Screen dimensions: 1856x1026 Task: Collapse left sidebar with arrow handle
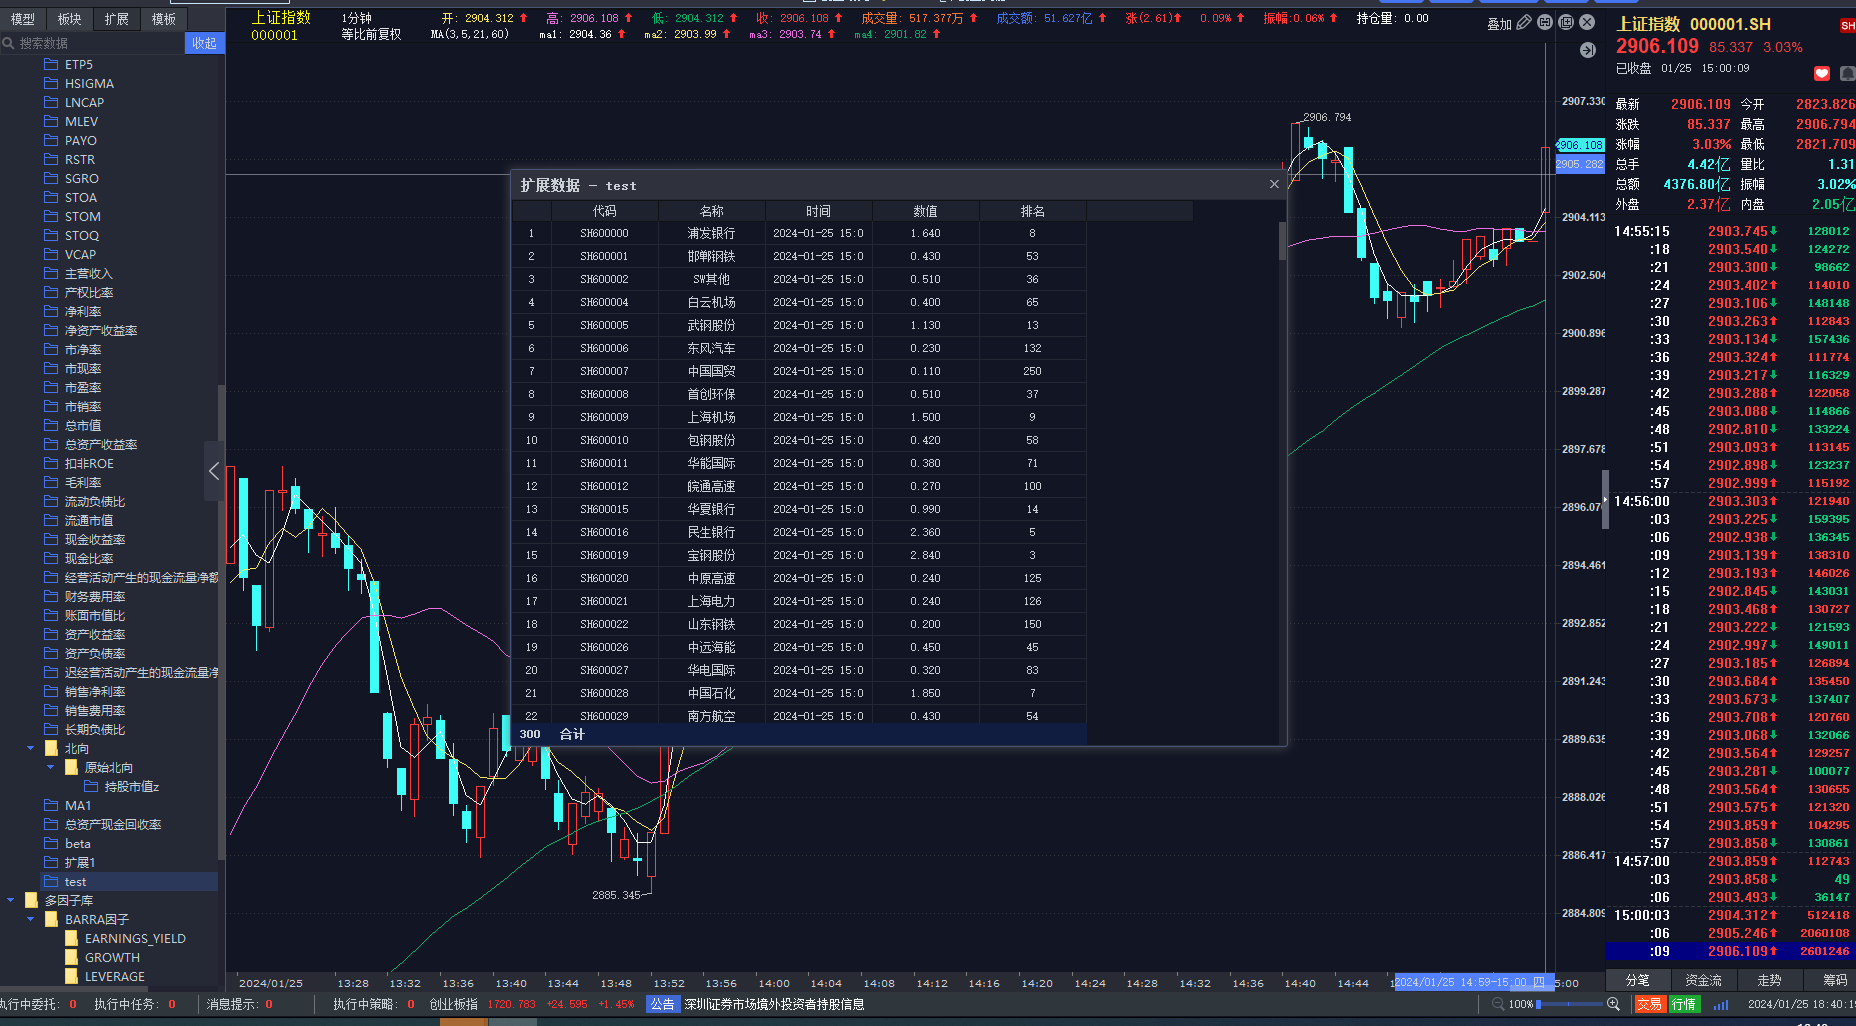213,471
